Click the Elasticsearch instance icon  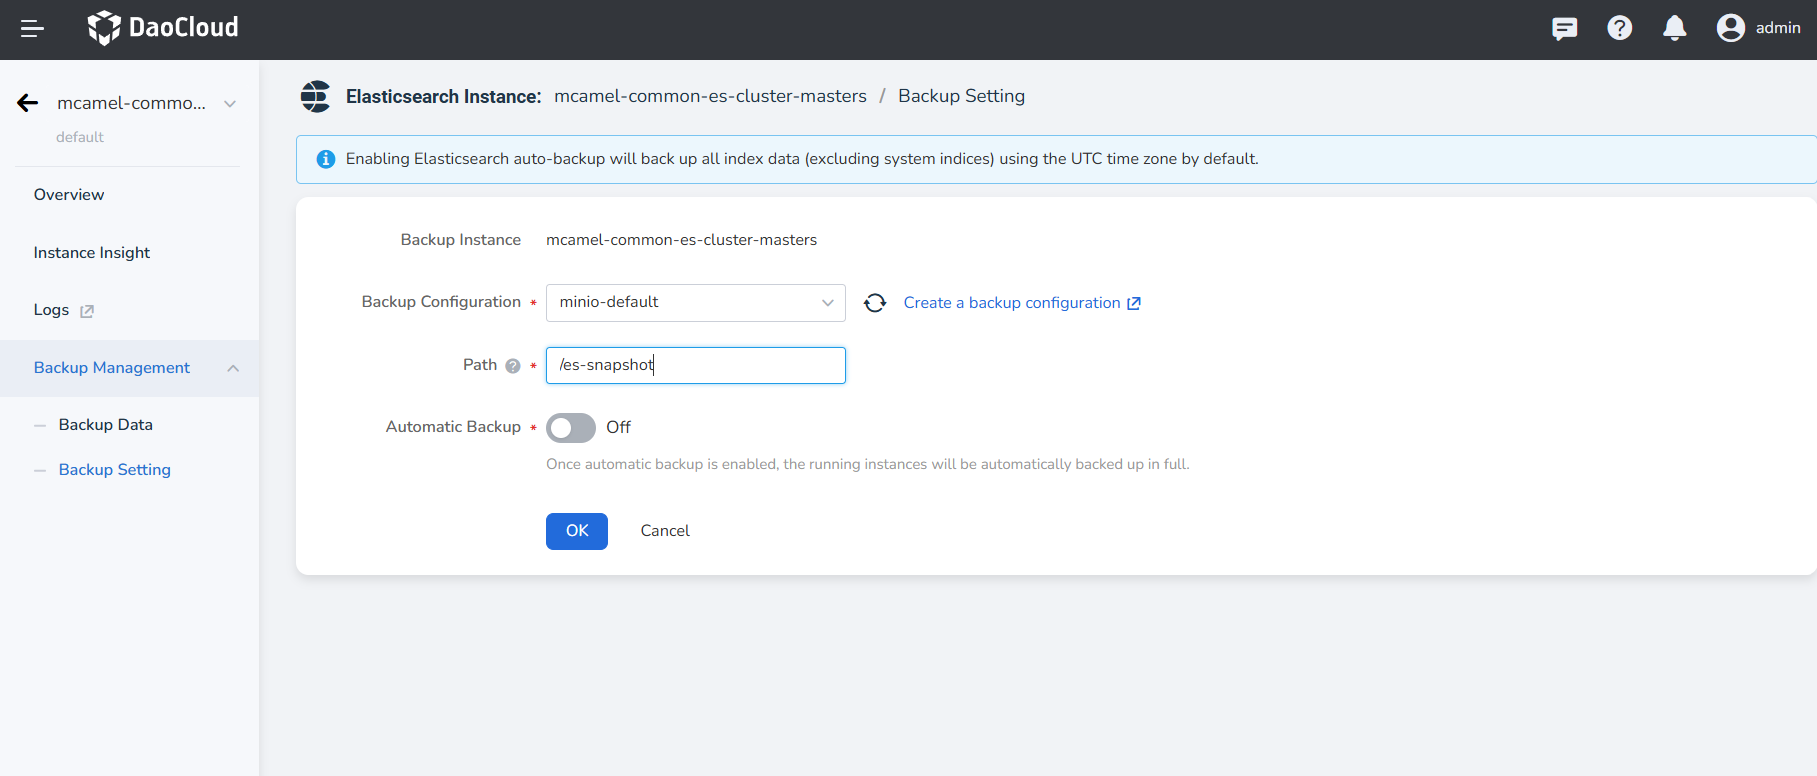(316, 97)
